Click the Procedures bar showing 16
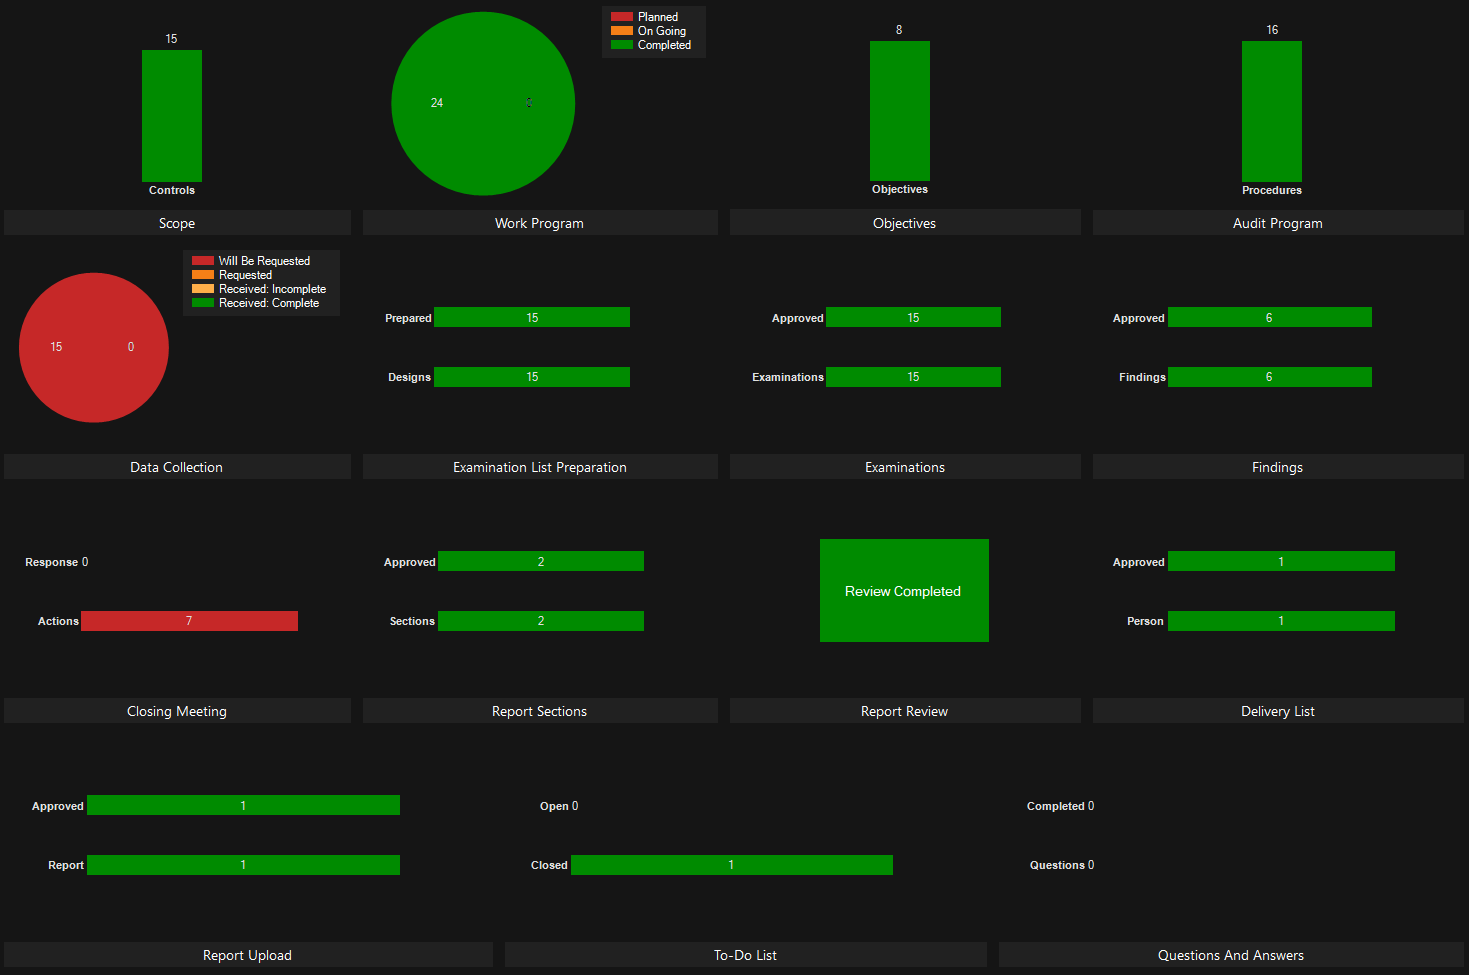Screen dimensions: 1469x975 coord(1271,111)
